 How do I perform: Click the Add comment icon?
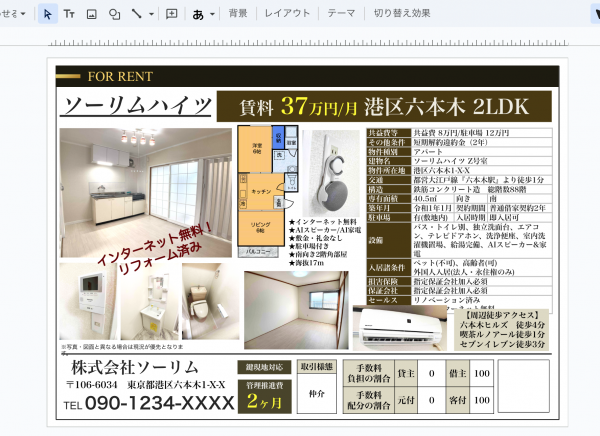coord(172,14)
